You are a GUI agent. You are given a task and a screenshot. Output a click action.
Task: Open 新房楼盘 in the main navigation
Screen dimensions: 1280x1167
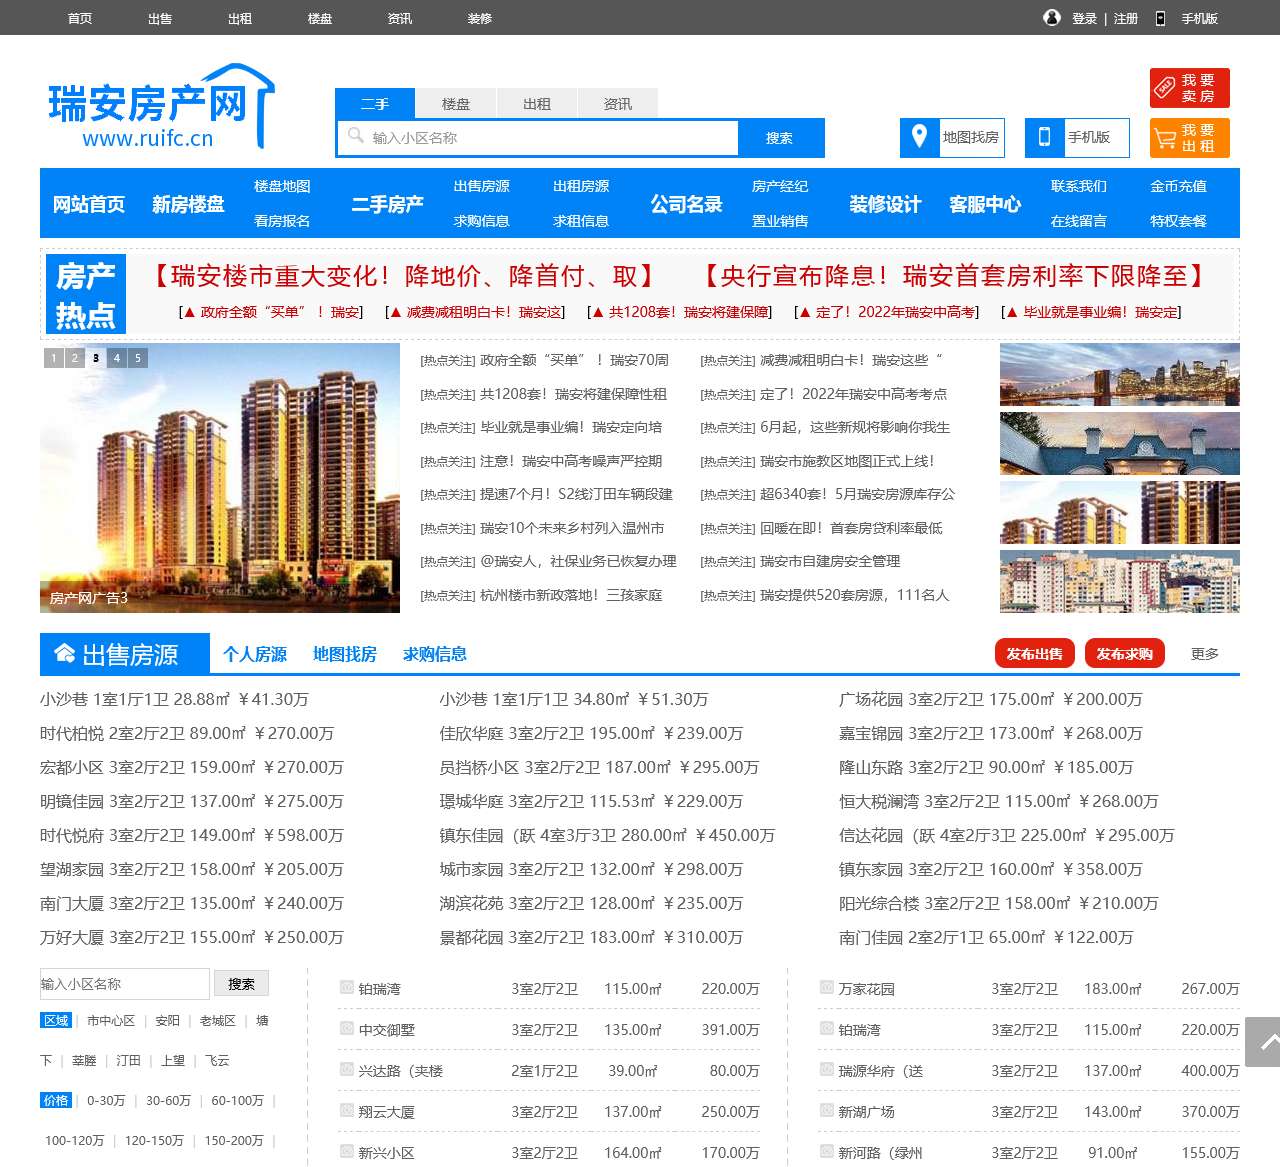pos(188,204)
